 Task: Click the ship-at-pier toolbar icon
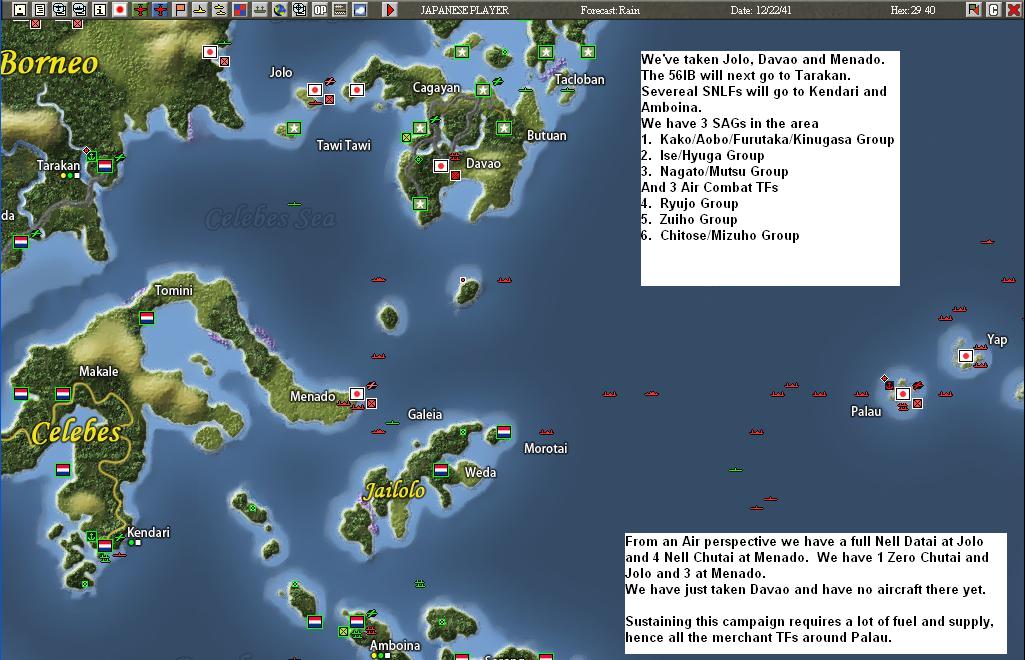tap(258, 8)
